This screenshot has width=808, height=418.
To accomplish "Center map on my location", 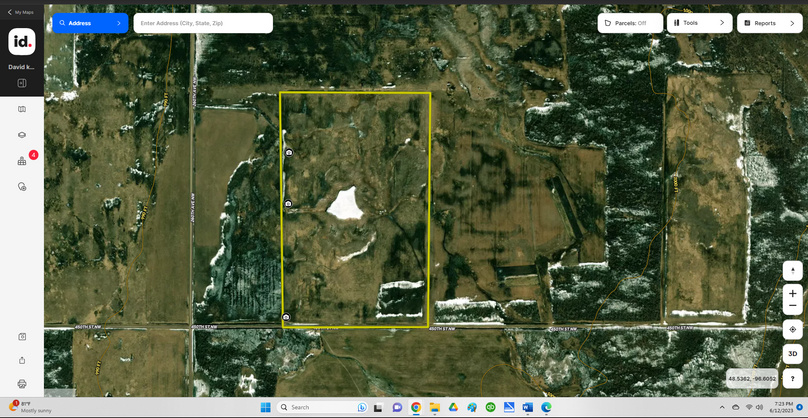I will (792, 329).
